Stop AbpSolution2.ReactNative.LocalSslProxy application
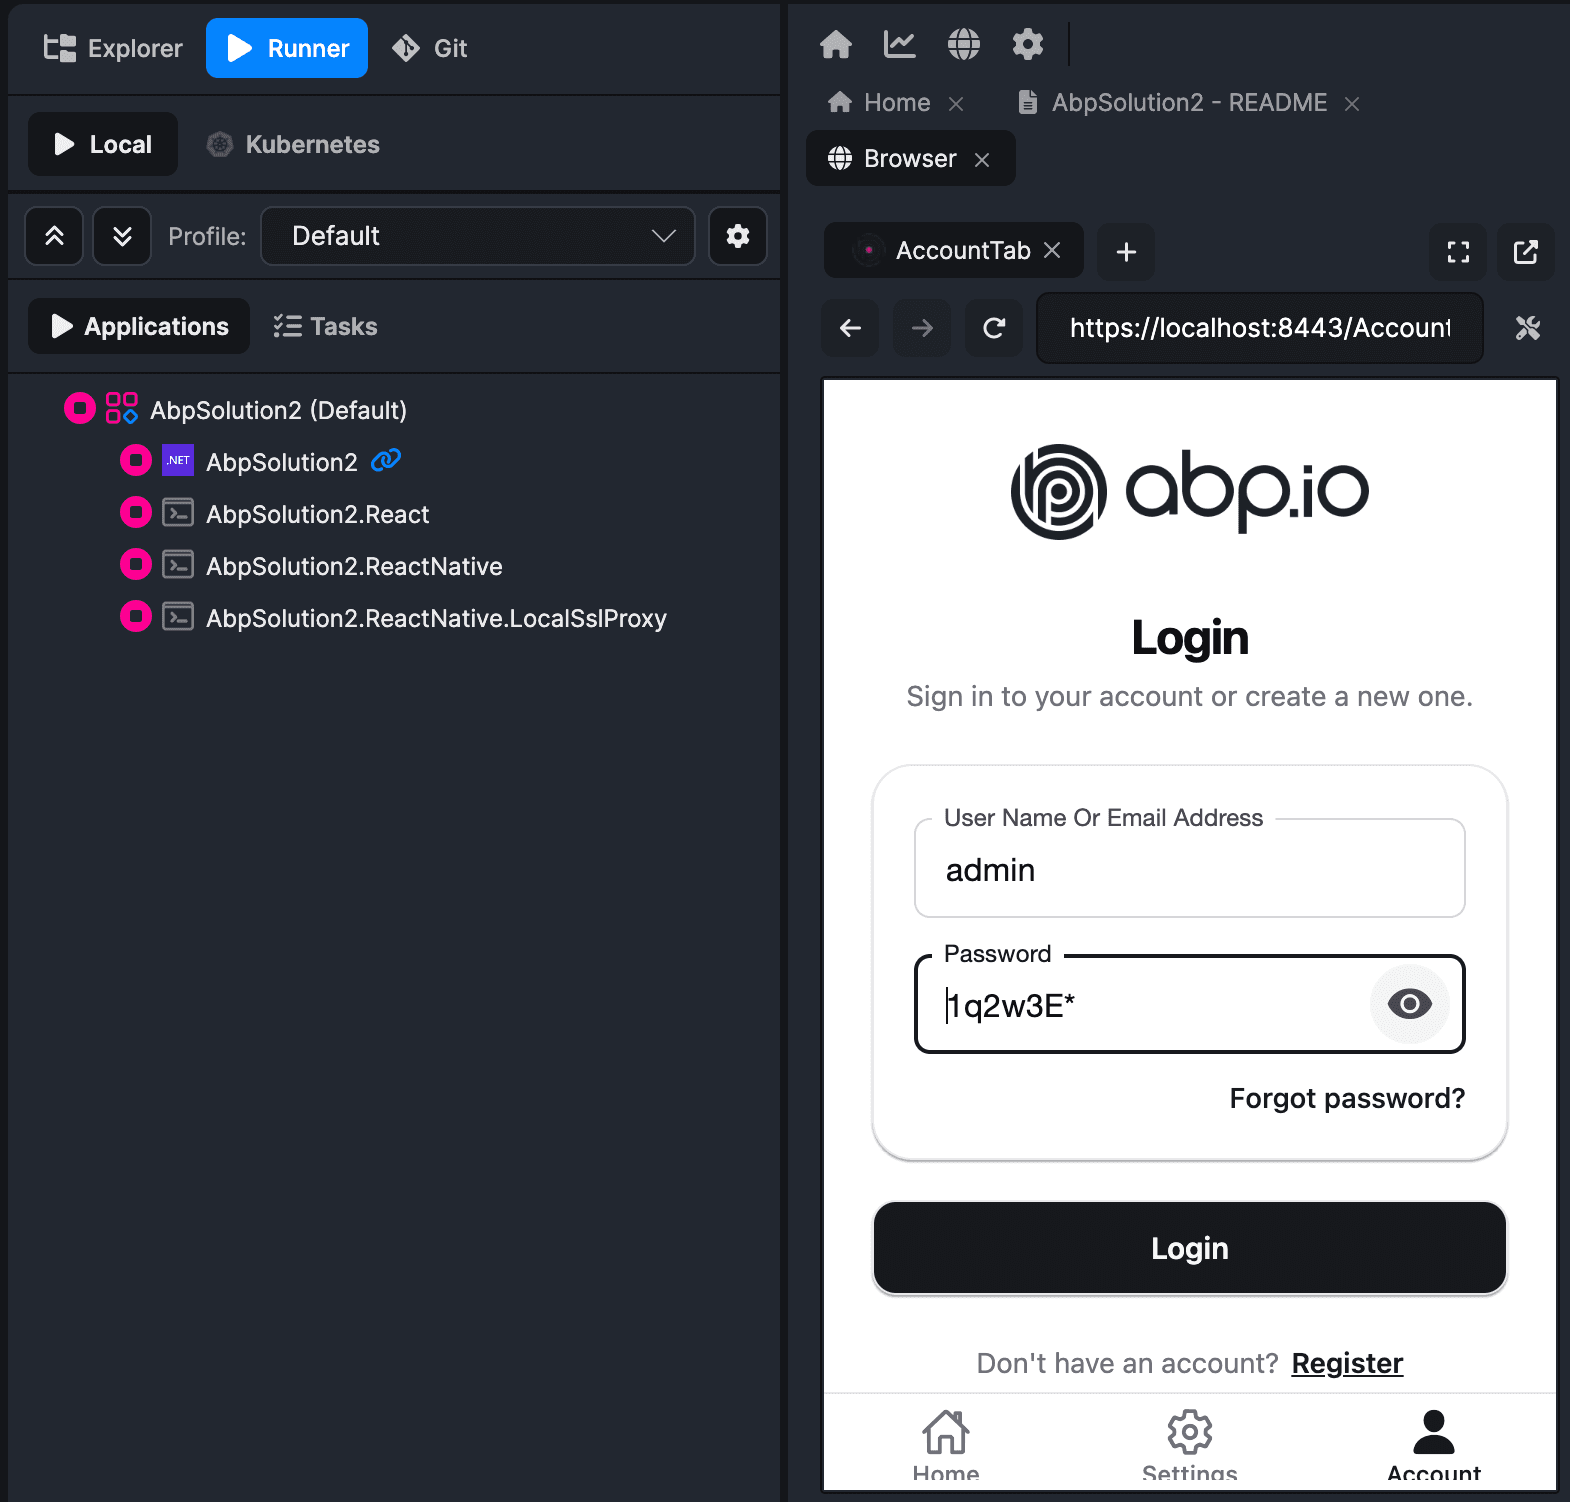The image size is (1570, 1502). click(x=136, y=616)
